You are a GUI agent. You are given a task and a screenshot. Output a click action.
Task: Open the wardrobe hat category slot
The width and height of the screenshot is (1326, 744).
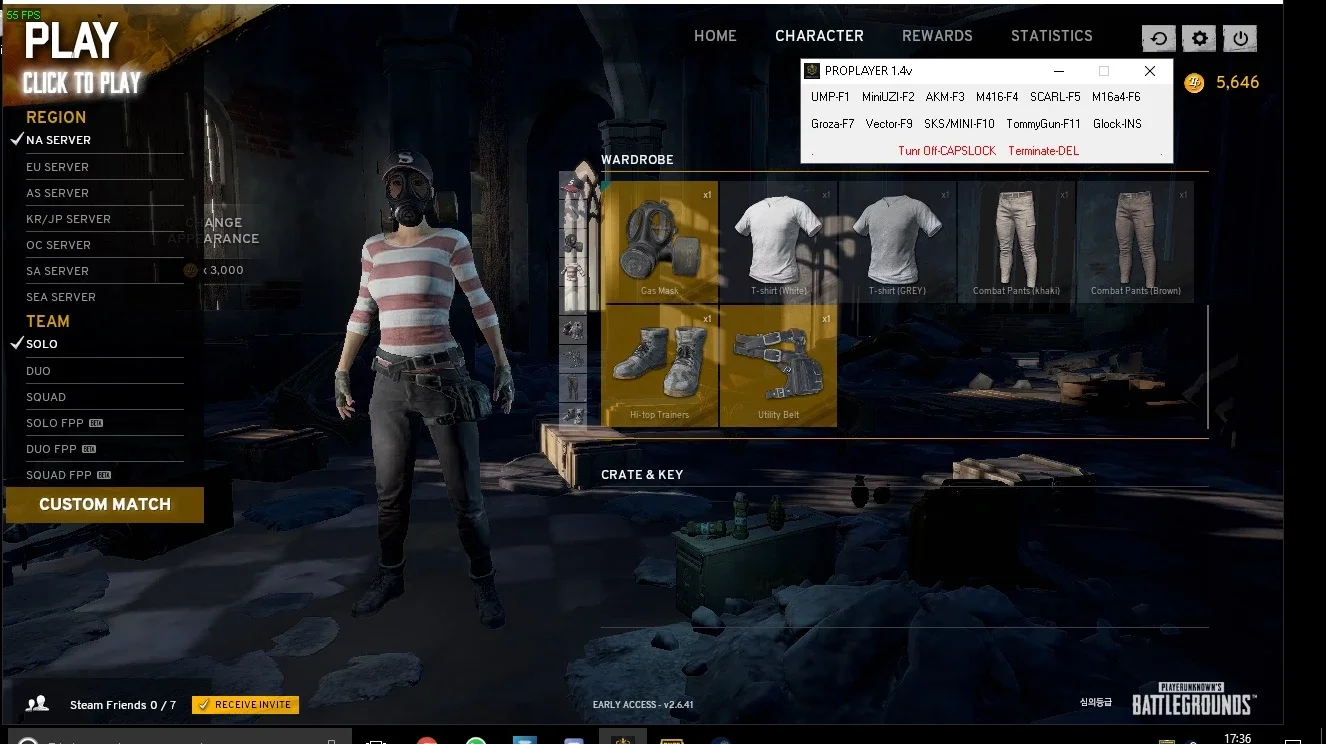573,186
